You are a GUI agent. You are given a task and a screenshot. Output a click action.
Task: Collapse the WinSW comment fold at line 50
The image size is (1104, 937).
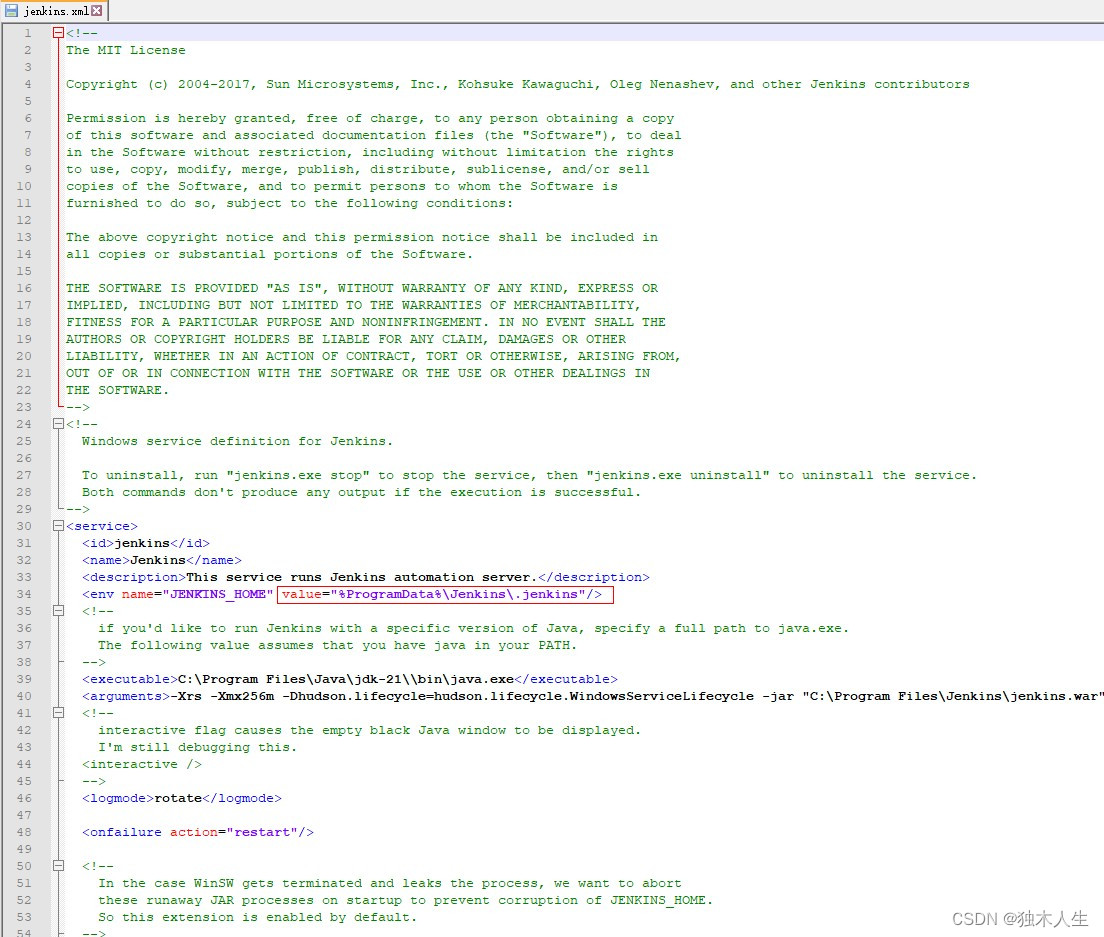[x=58, y=866]
